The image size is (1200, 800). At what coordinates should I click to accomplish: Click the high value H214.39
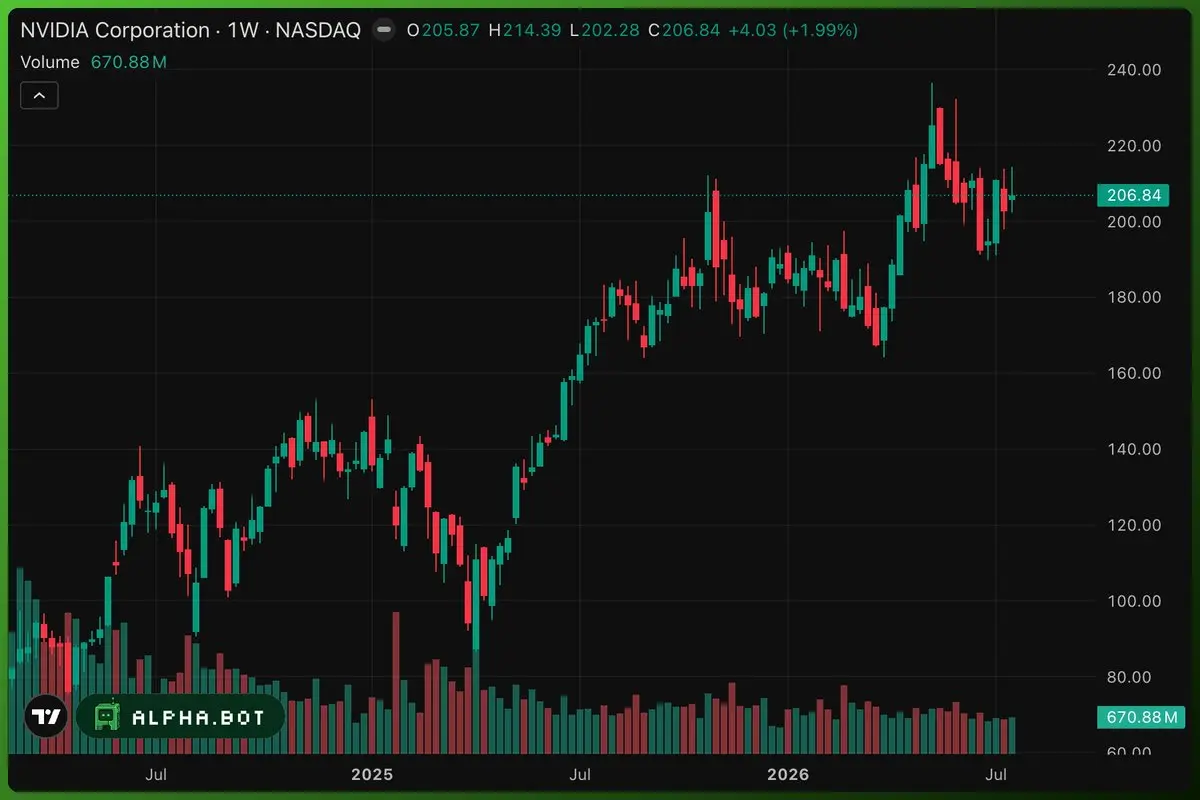525,30
